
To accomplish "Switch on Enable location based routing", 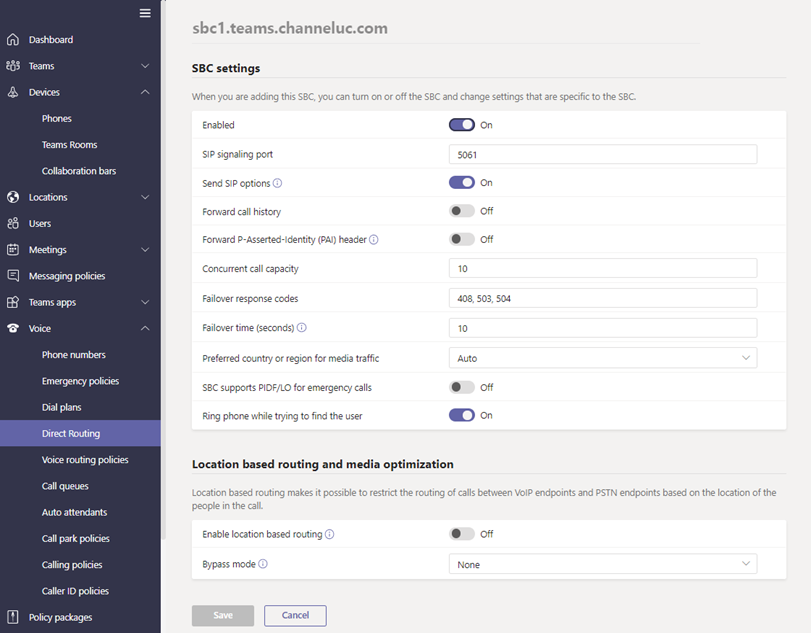I will (x=461, y=534).
